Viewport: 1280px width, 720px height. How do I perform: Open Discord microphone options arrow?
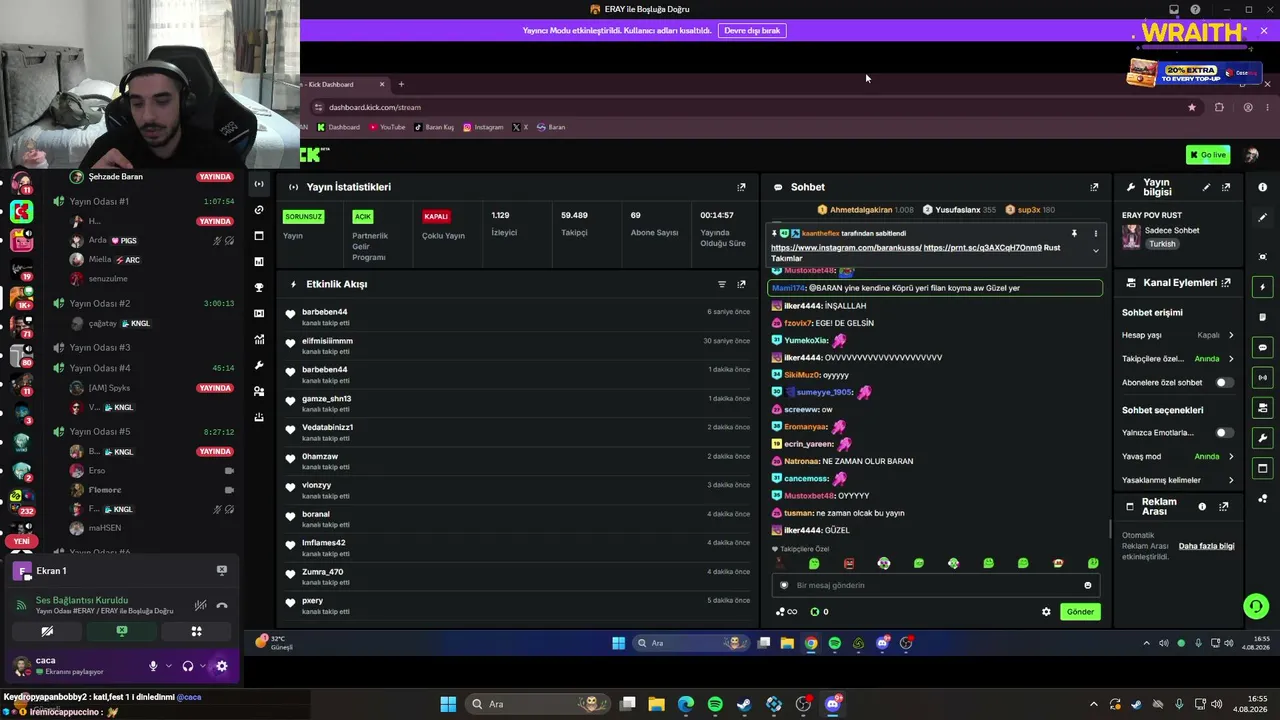[x=168, y=666]
